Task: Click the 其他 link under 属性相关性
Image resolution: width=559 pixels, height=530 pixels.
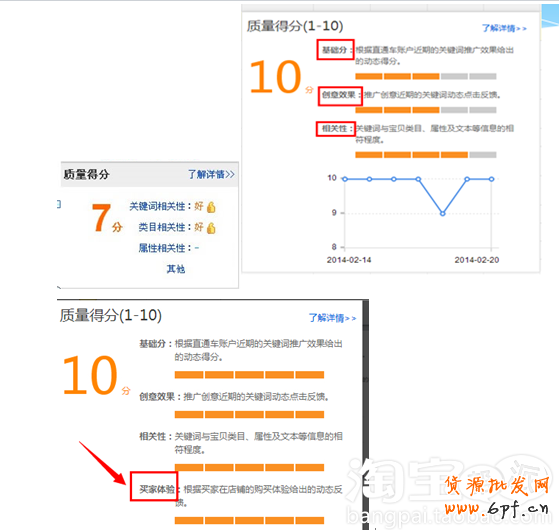Action: pos(176,269)
